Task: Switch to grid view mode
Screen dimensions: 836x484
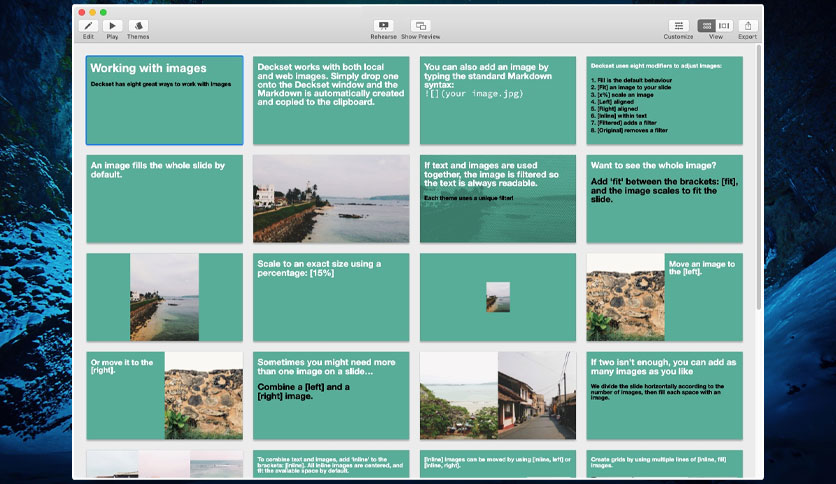Action: click(x=707, y=26)
